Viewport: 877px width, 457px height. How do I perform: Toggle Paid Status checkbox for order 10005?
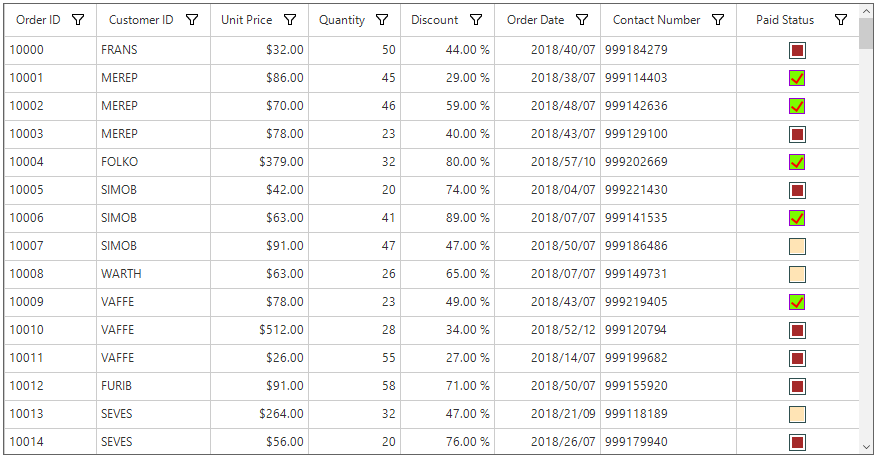pyautogui.click(x=797, y=190)
